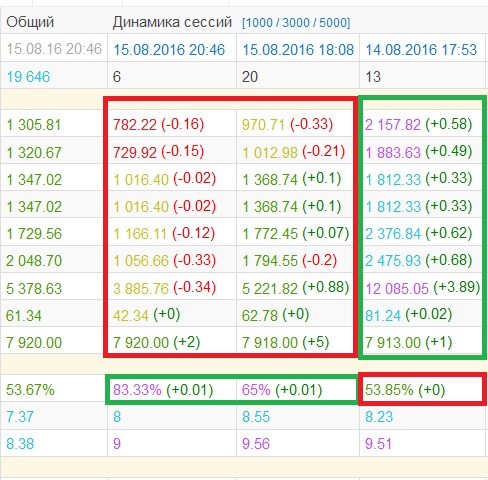Open session dated 14.08.2016 17:53

click(421, 50)
